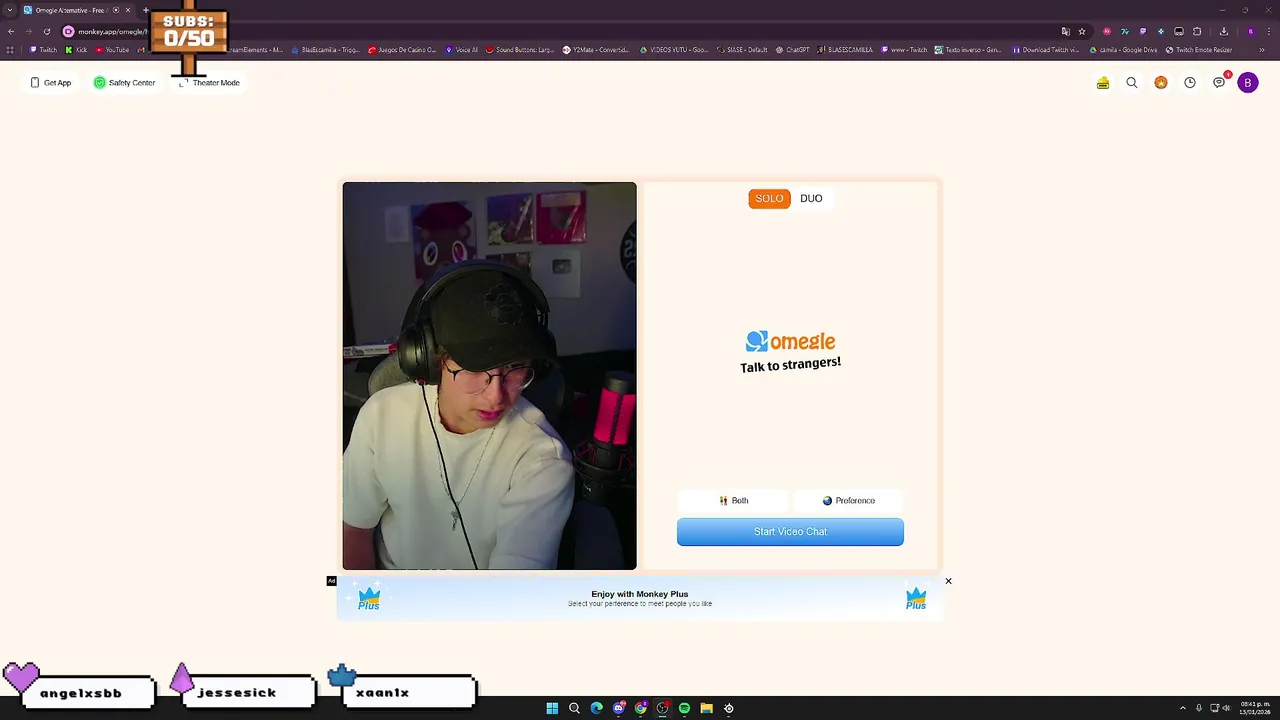Open the Windows Start menu
Image resolution: width=1280 pixels, height=720 pixels.
(x=552, y=708)
